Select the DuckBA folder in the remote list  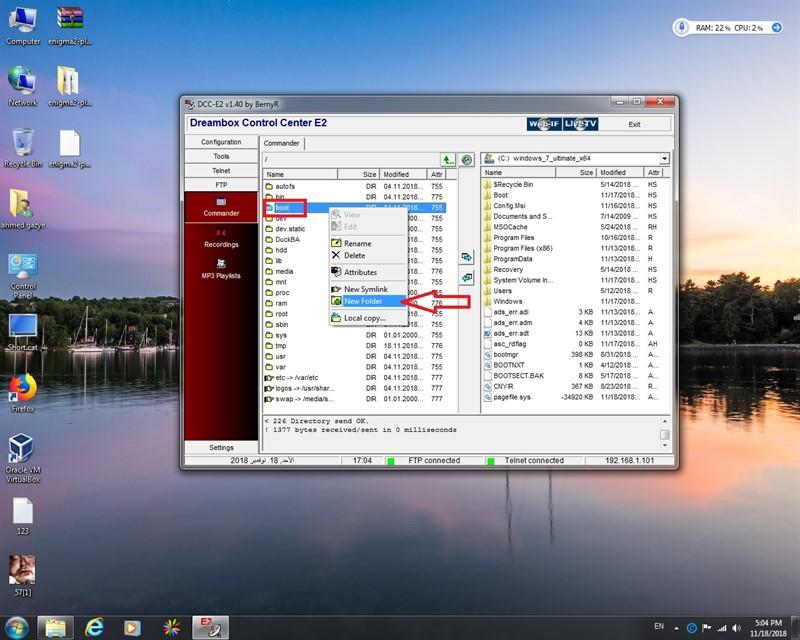pos(355,239)
